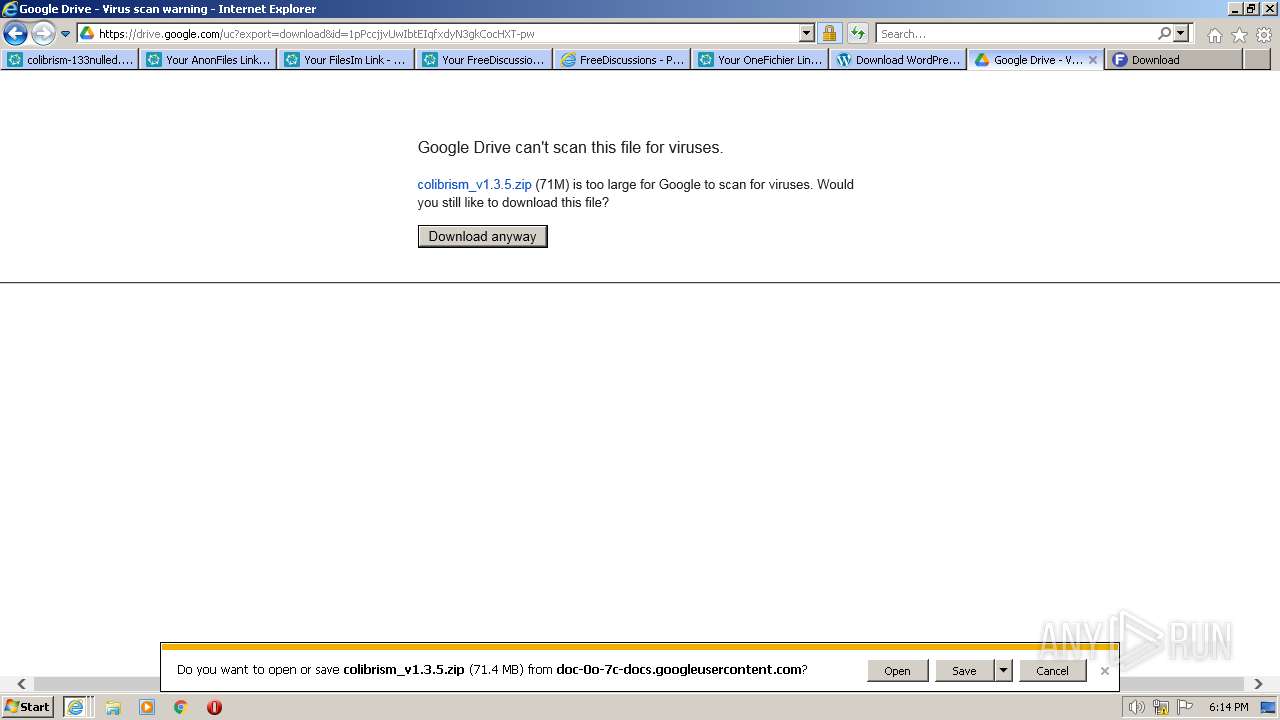Close the download notification bar

click(x=1104, y=670)
